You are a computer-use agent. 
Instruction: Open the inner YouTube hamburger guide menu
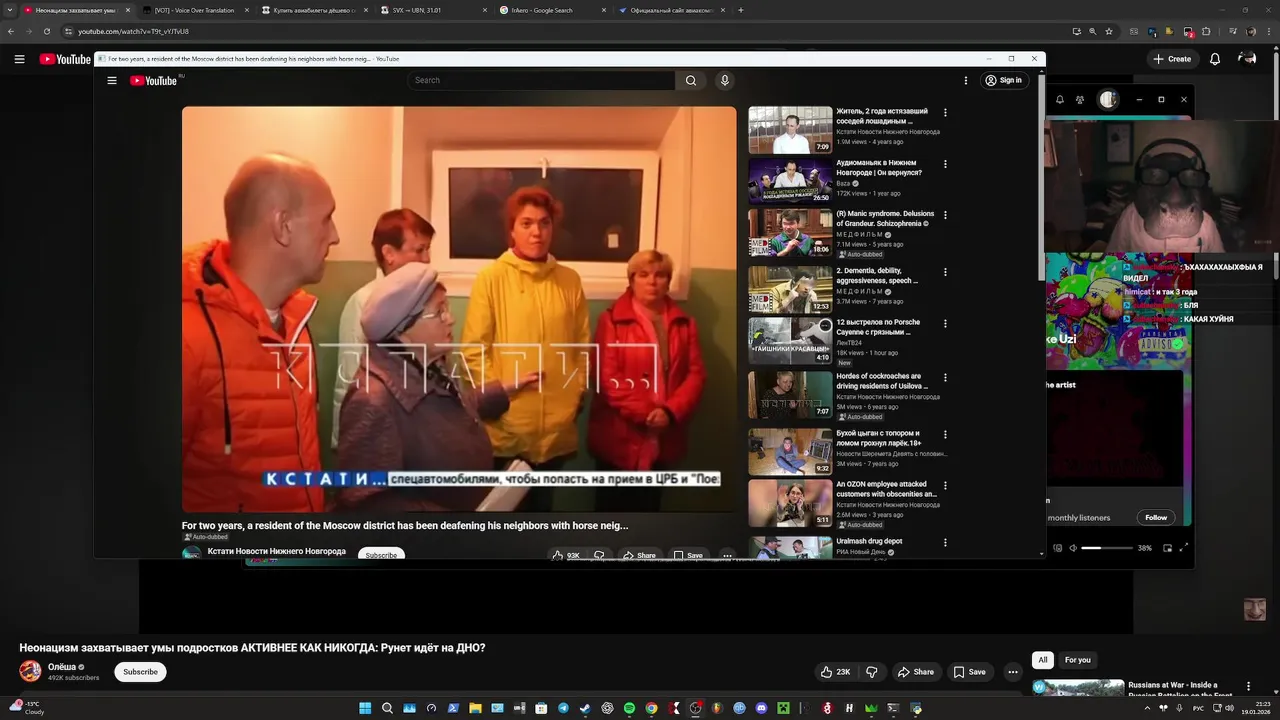[x=112, y=80]
